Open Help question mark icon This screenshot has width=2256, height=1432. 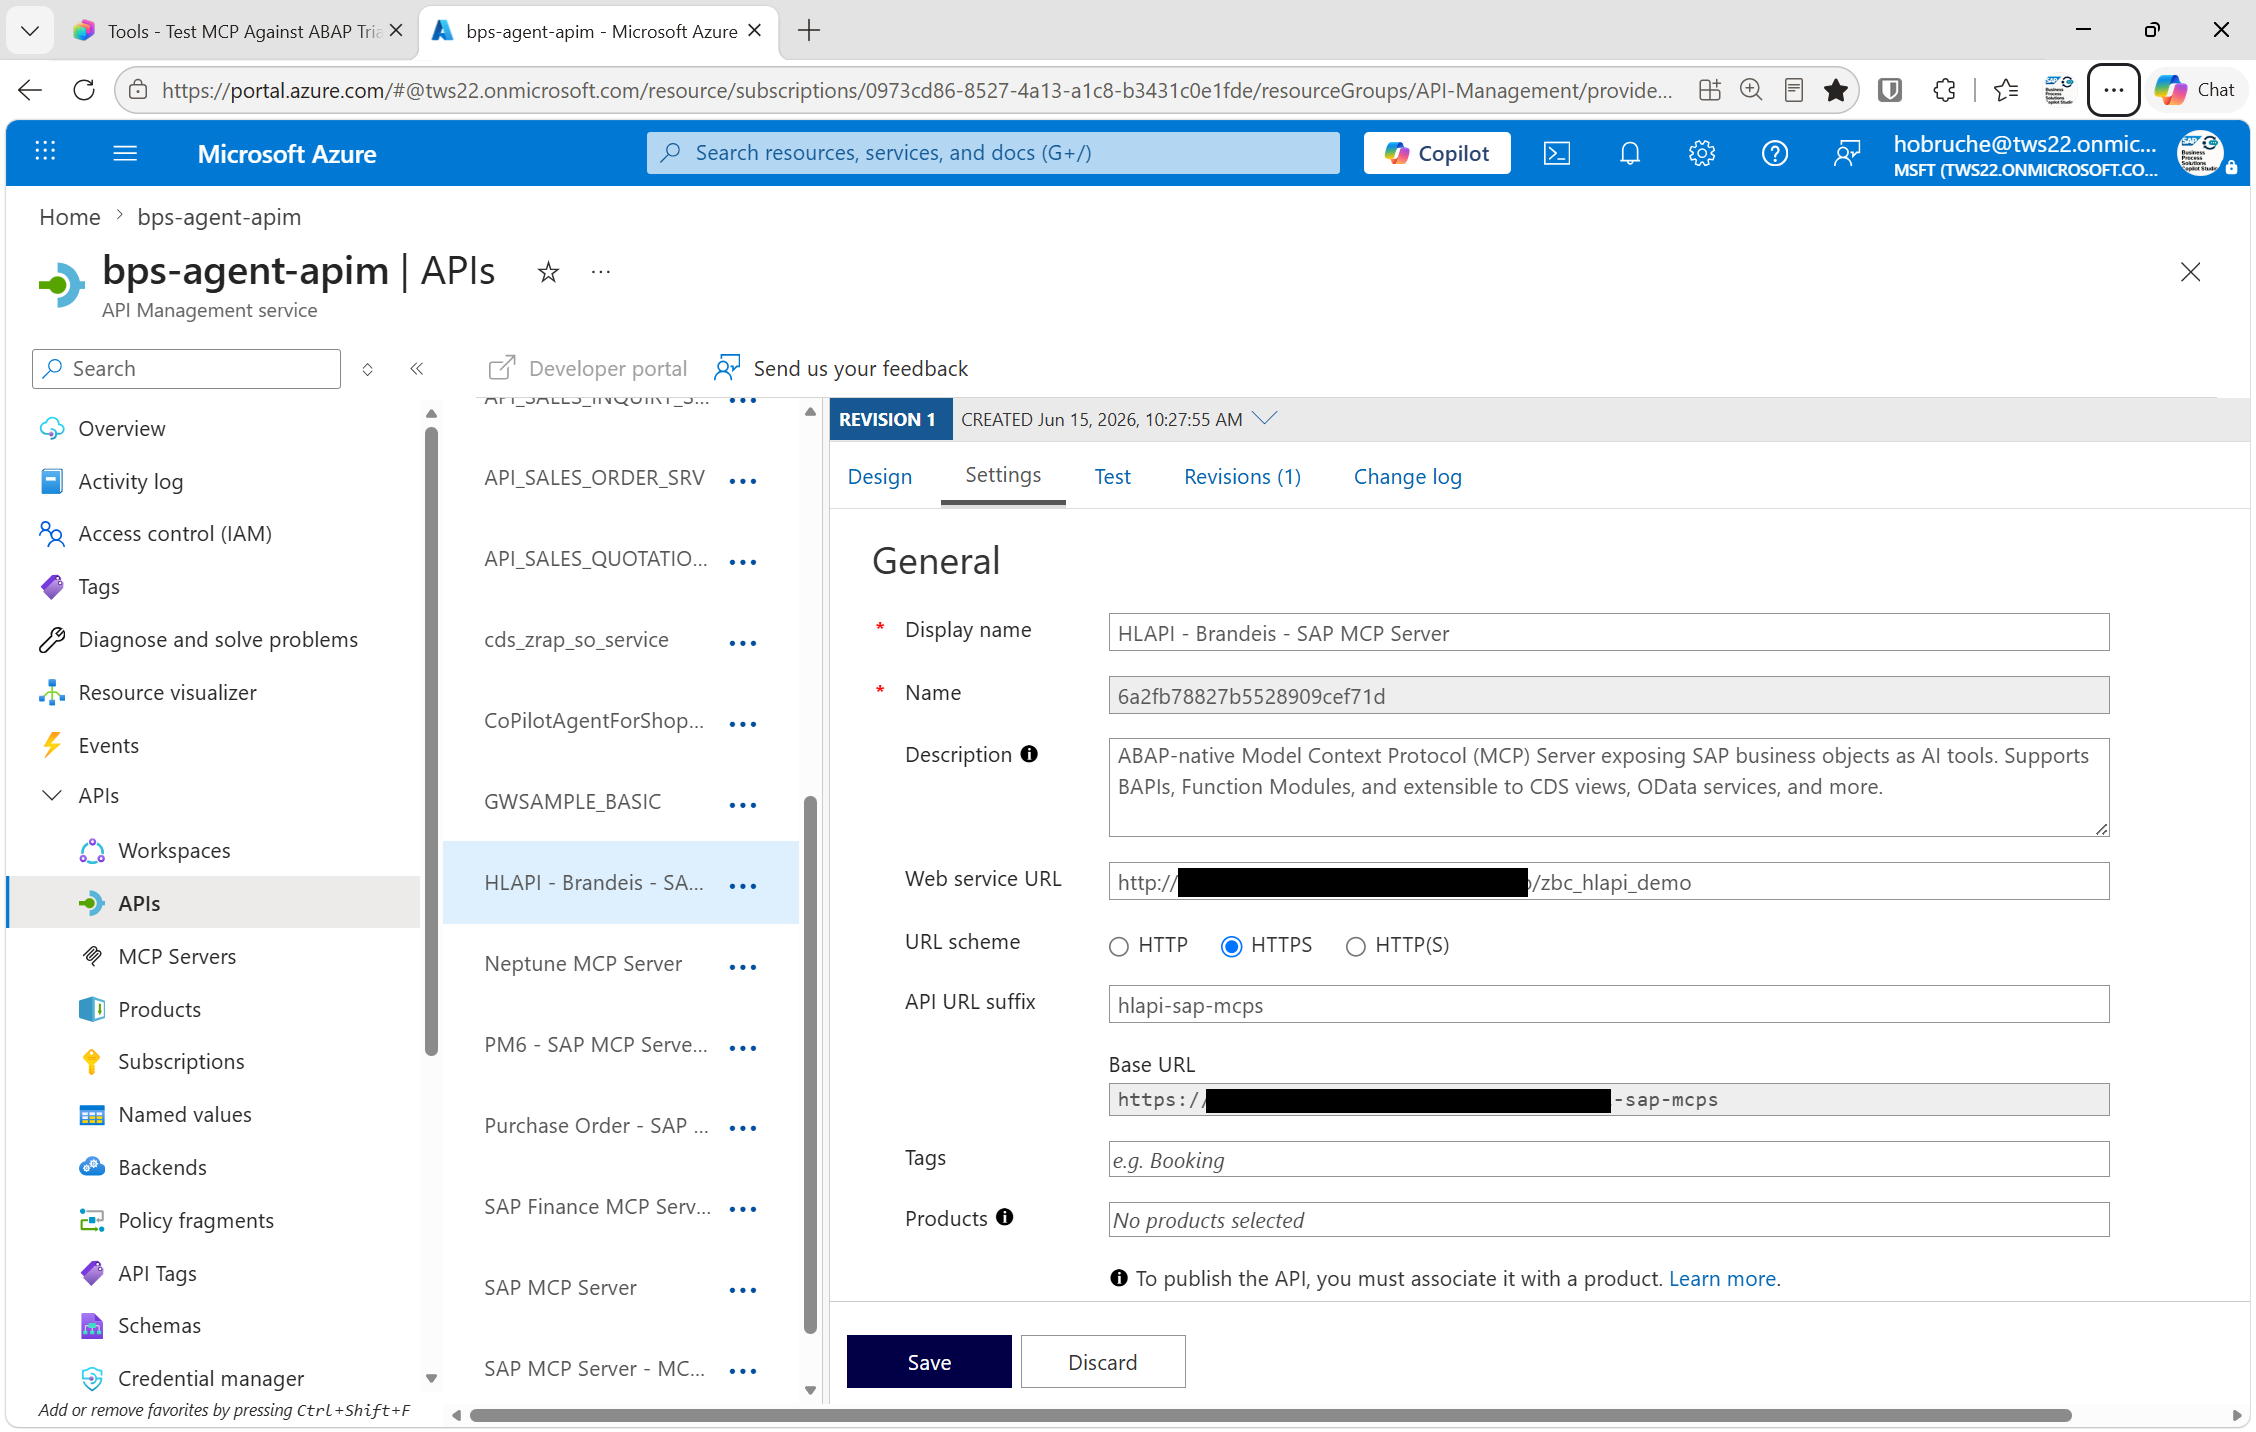[x=1775, y=153]
